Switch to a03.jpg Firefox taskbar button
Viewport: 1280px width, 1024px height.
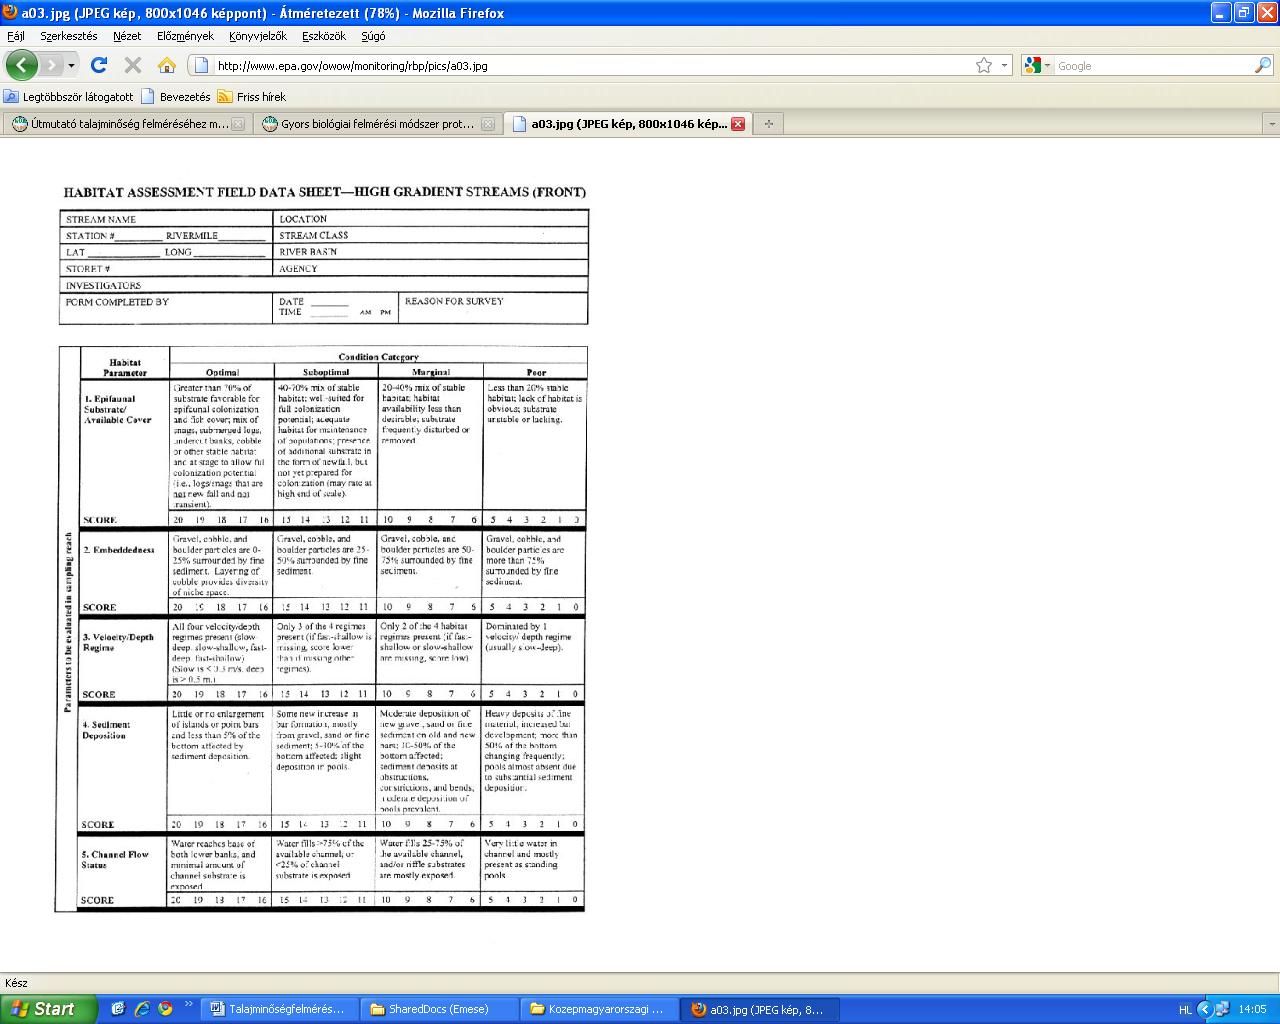click(x=760, y=1009)
